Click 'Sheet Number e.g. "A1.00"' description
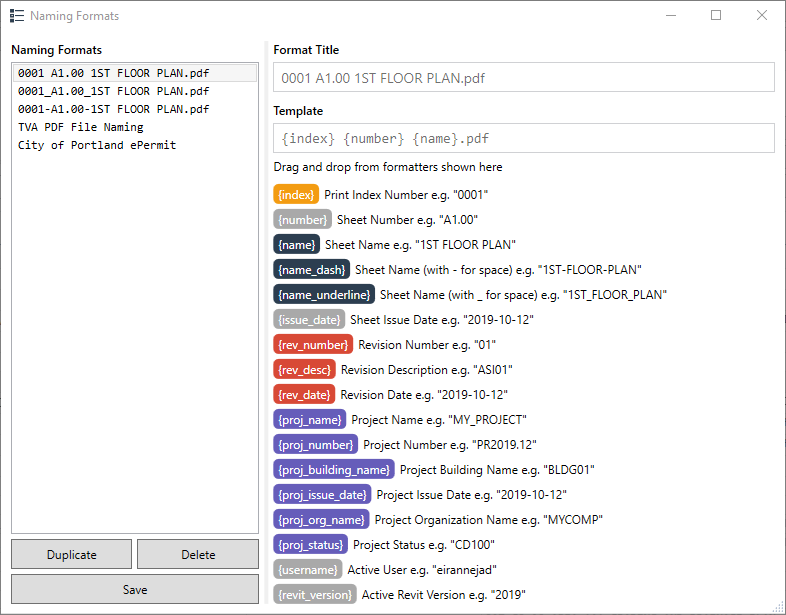The height and width of the screenshot is (615, 786). click(408, 220)
